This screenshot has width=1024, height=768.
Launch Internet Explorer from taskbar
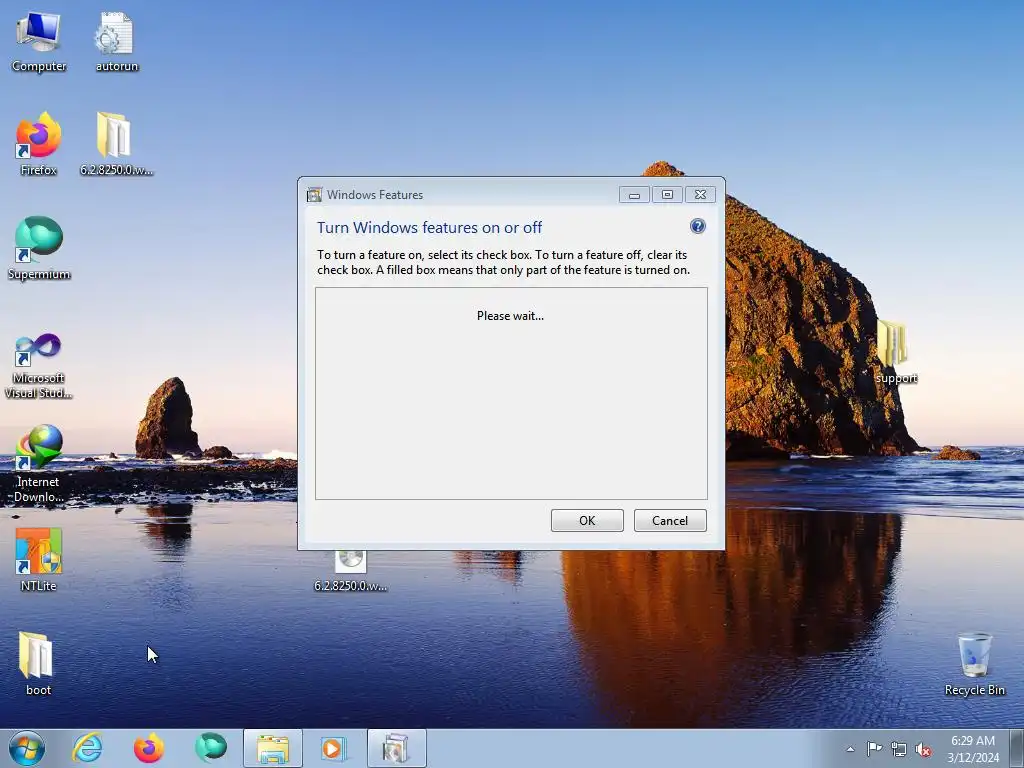coord(88,748)
